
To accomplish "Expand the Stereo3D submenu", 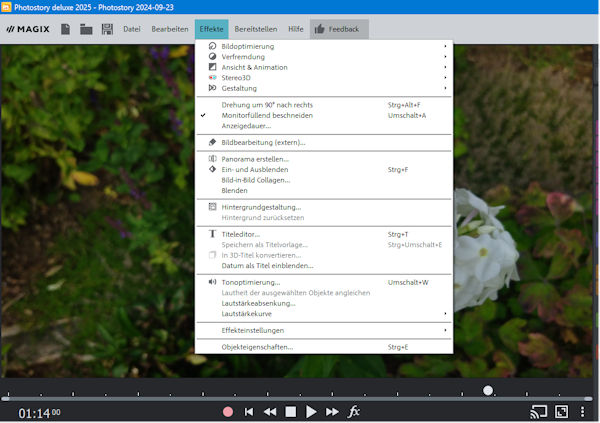I will [x=324, y=78].
